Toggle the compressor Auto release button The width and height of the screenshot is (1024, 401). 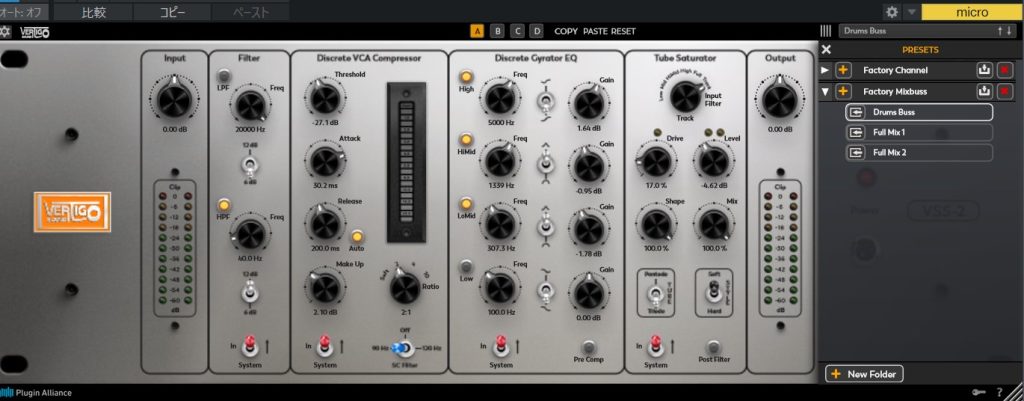click(x=356, y=236)
